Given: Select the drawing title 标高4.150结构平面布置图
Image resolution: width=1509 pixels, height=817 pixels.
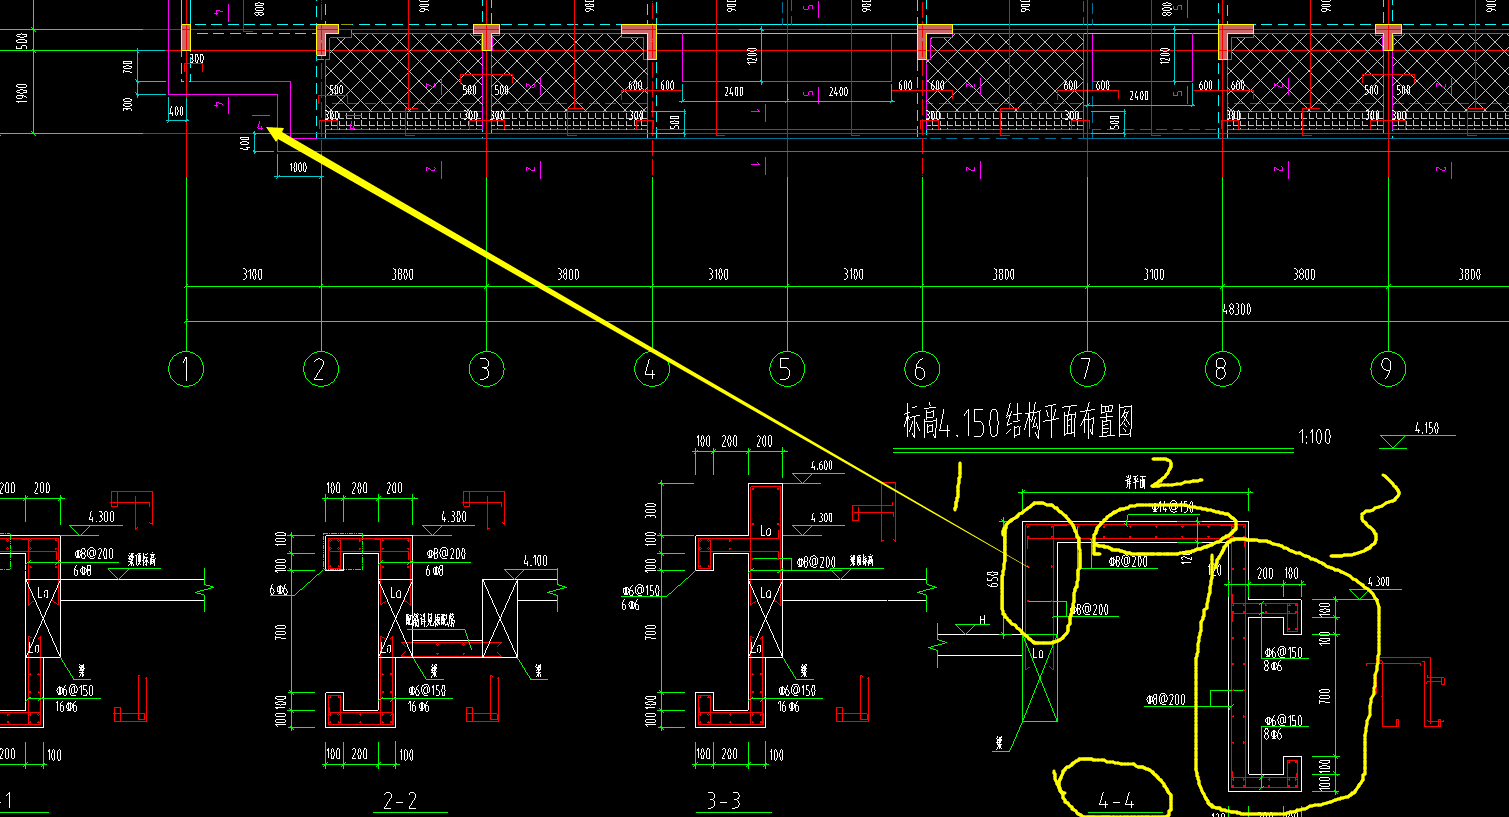Looking at the screenshot, I should (1018, 422).
